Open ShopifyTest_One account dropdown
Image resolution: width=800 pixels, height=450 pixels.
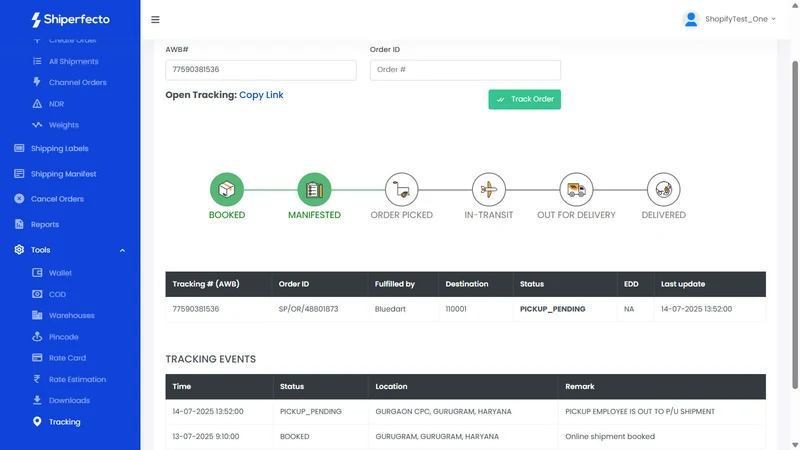pyautogui.click(x=740, y=19)
